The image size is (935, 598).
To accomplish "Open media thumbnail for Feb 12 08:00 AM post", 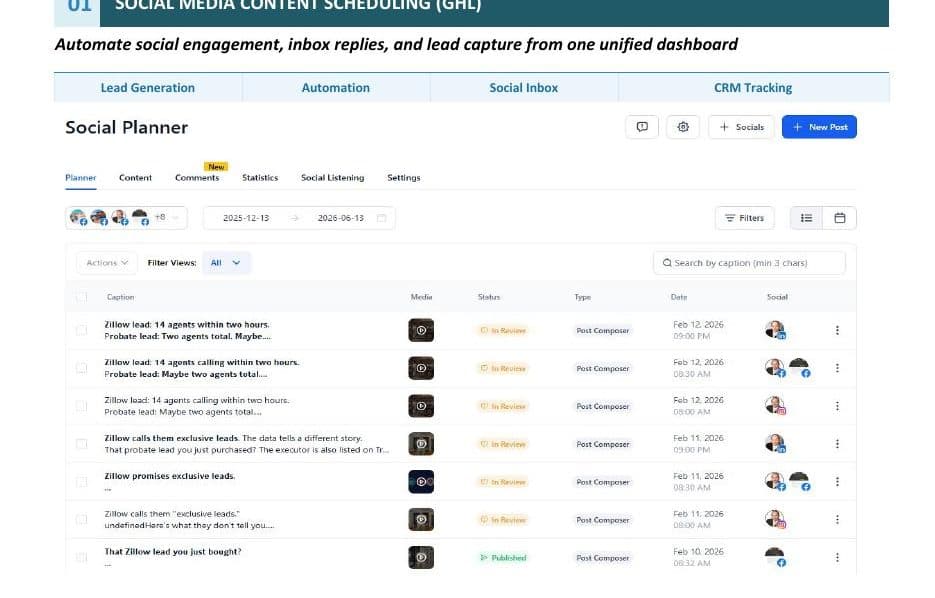I will coord(421,406).
